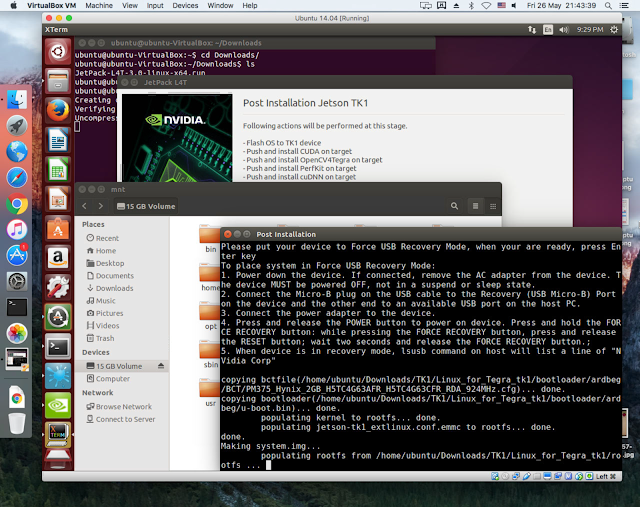
Task: Click macOS Wi-Fi status icon
Action: pyautogui.click(x=486, y=6)
